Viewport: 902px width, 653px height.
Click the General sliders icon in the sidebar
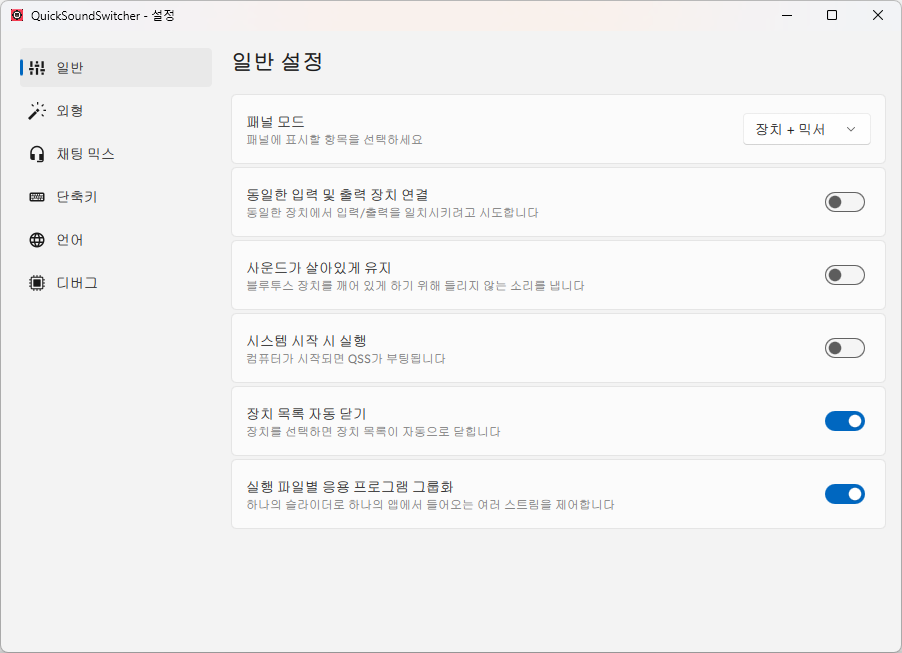click(x=37, y=68)
